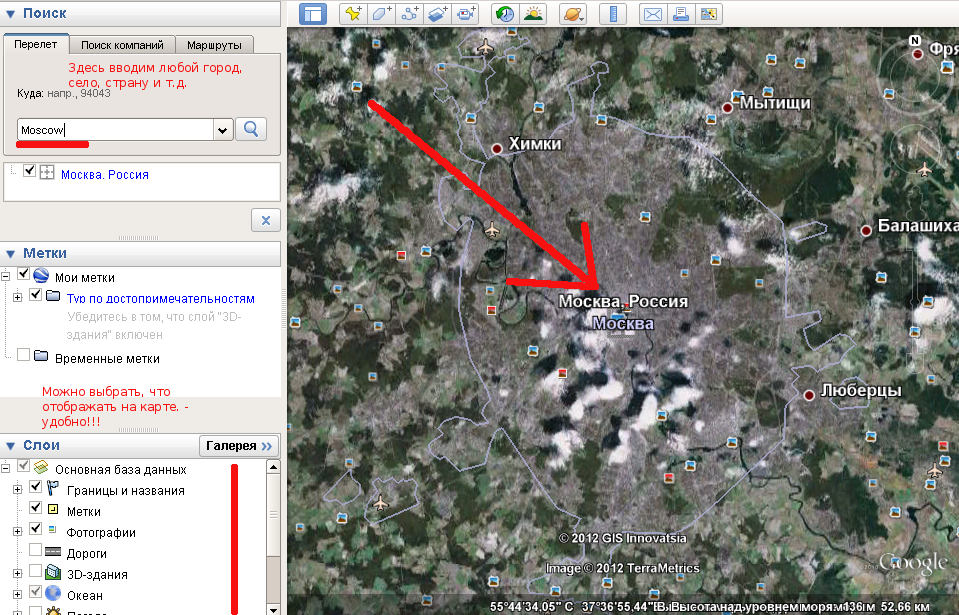This screenshot has width=959, height=615.
Task: Open the ruler measurement tool
Action: (x=611, y=14)
